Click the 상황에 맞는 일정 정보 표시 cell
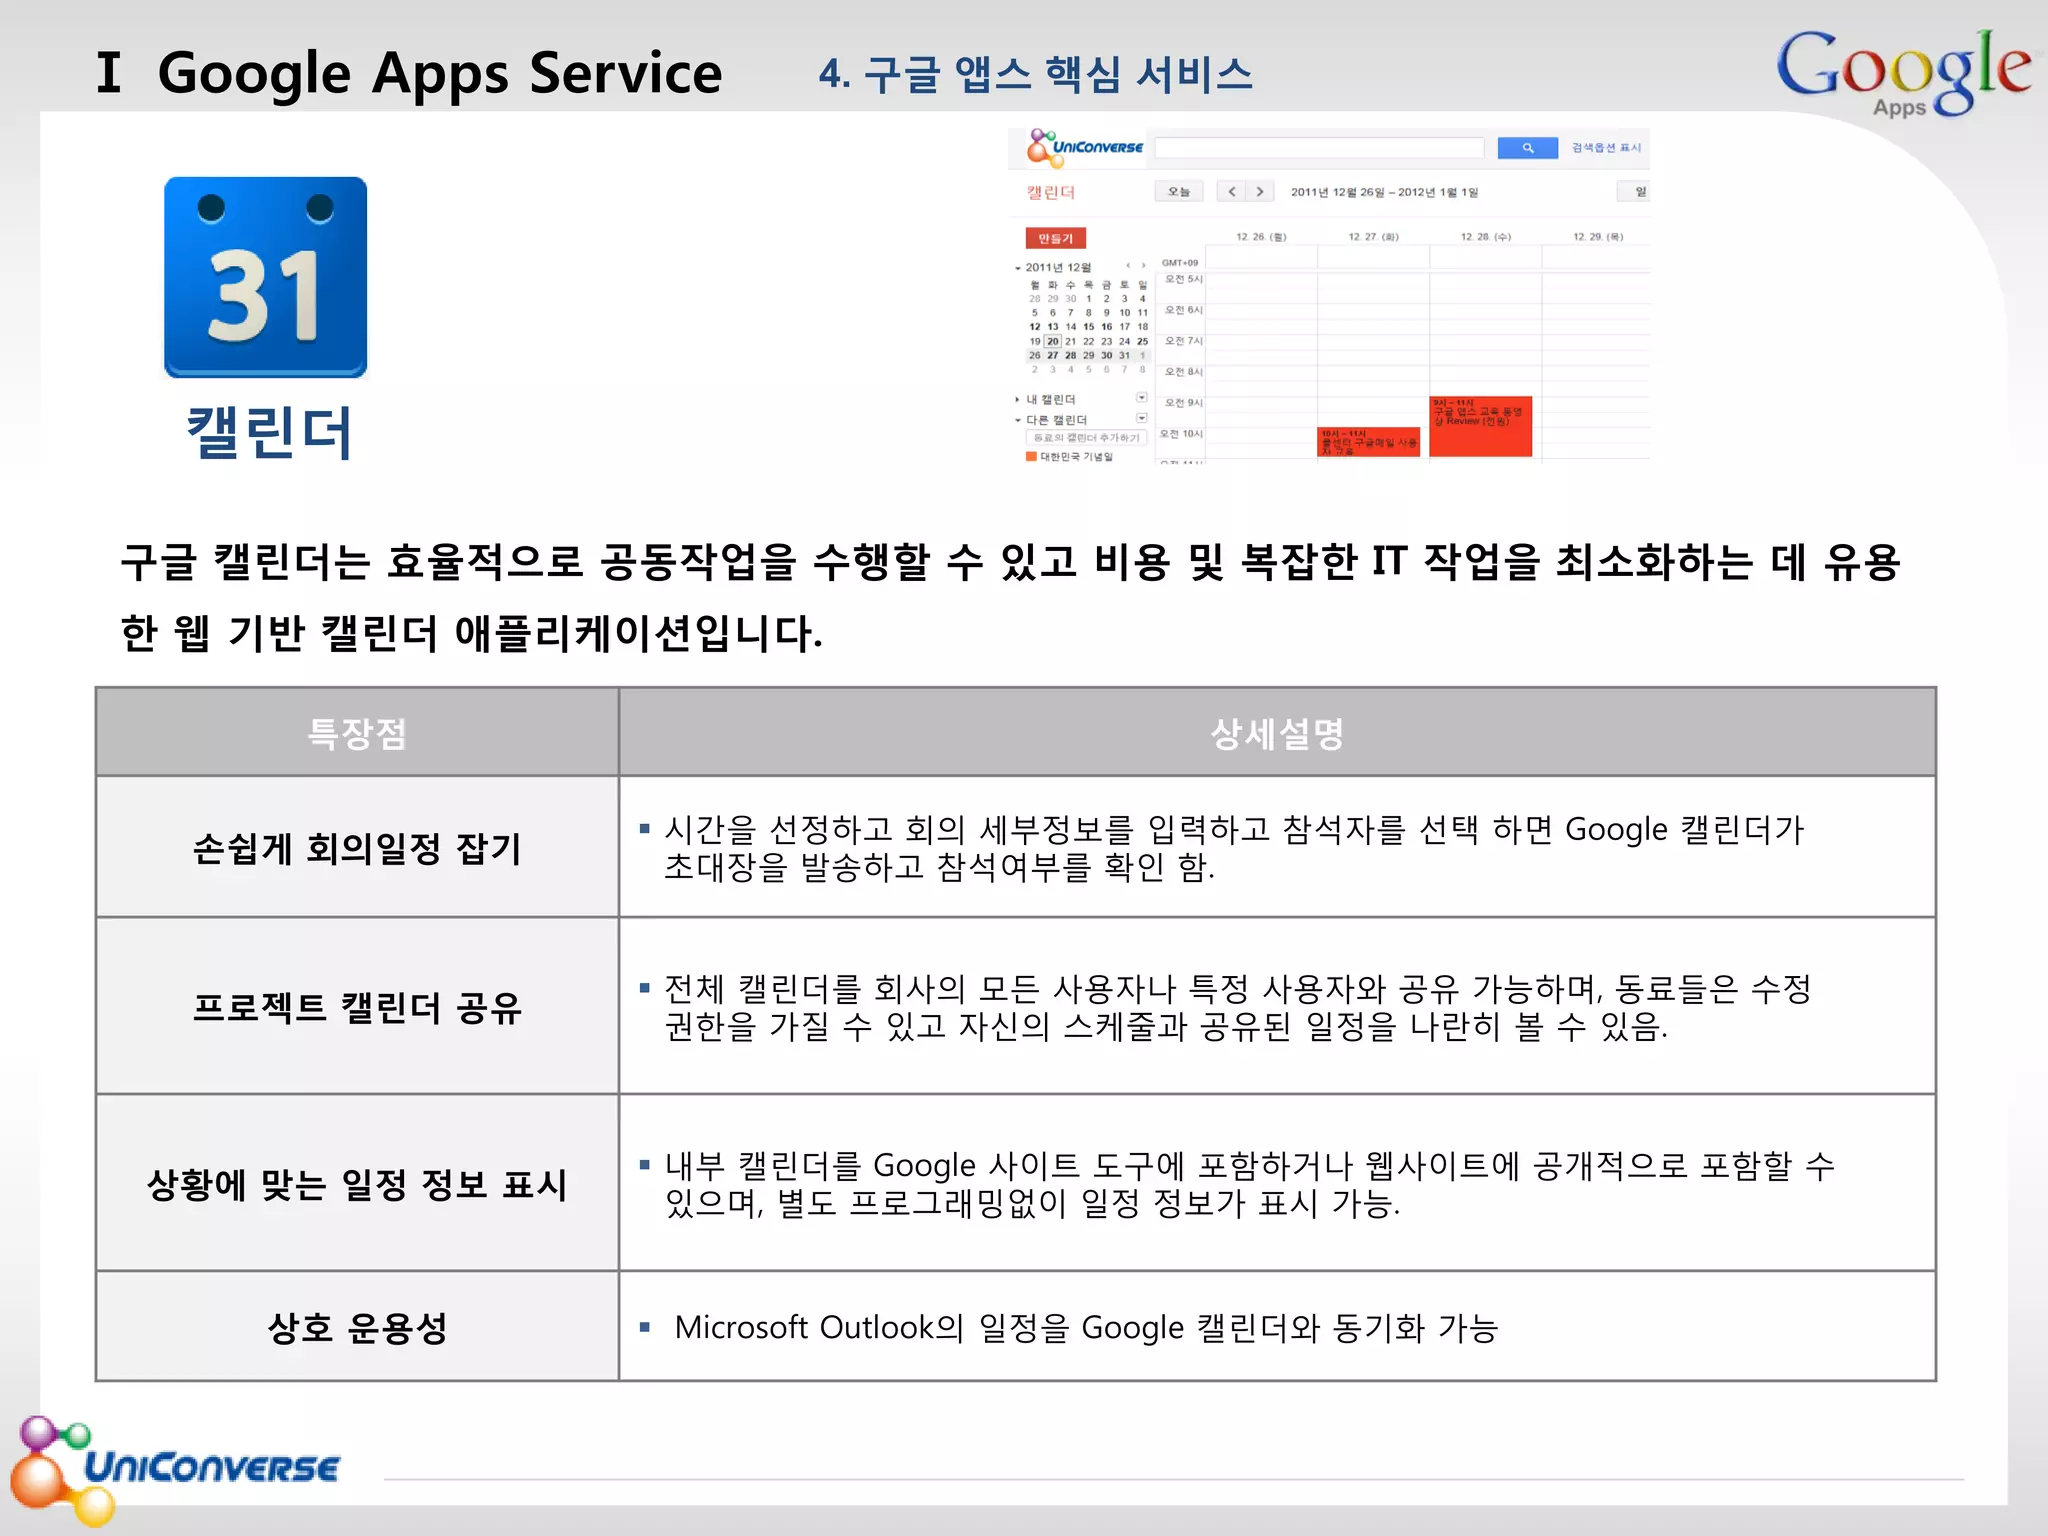The height and width of the screenshot is (1536, 2048). click(x=357, y=1184)
